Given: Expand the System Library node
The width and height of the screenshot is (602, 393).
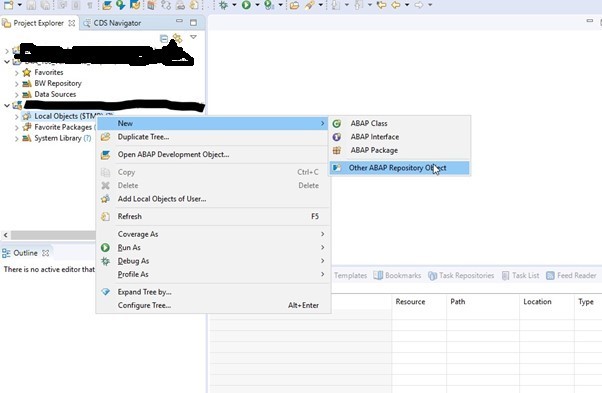Looking at the screenshot, I should pyautogui.click(x=17, y=139).
